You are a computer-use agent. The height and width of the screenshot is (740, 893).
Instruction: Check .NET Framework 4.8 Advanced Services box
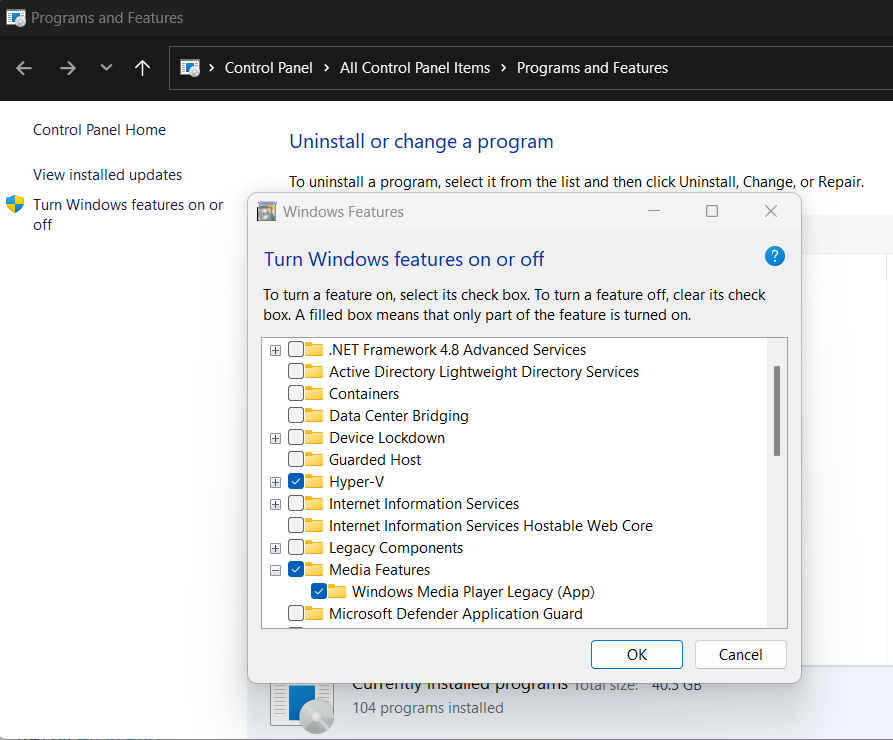(296, 349)
